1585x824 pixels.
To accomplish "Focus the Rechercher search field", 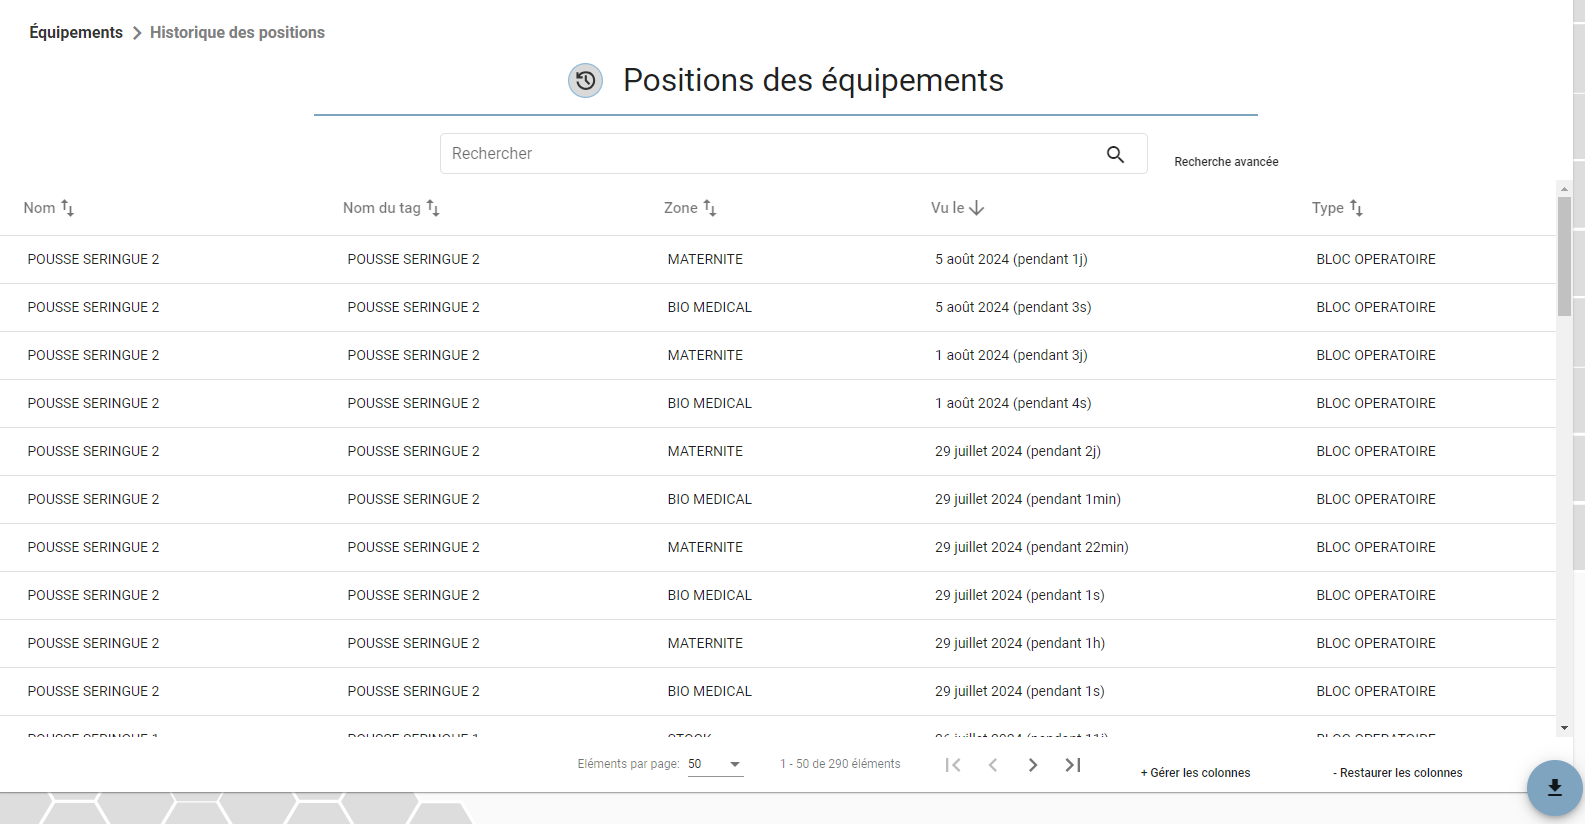I will pyautogui.click(x=772, y=154).
